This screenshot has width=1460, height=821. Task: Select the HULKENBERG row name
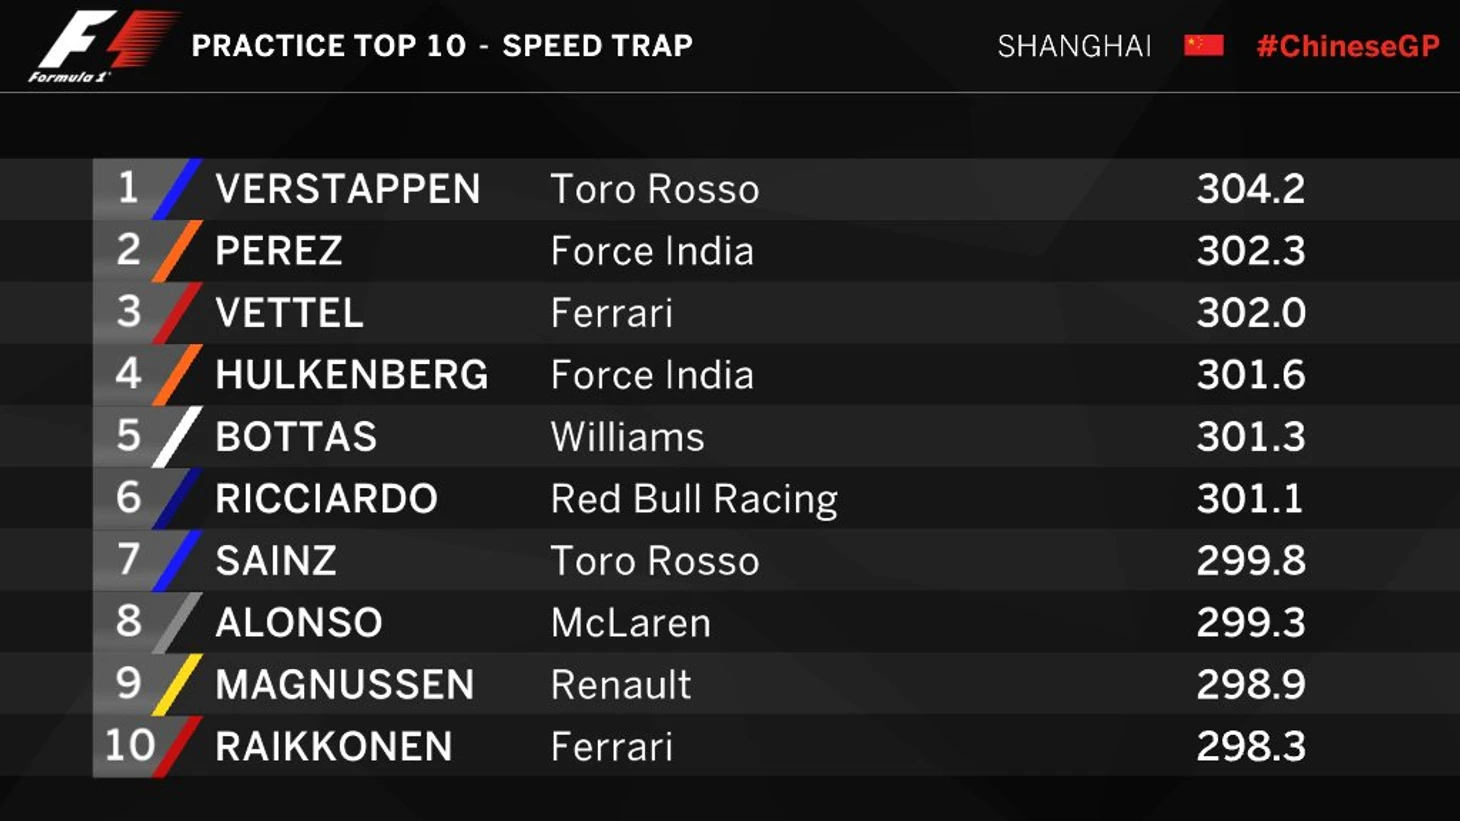[x=351, y=375]
